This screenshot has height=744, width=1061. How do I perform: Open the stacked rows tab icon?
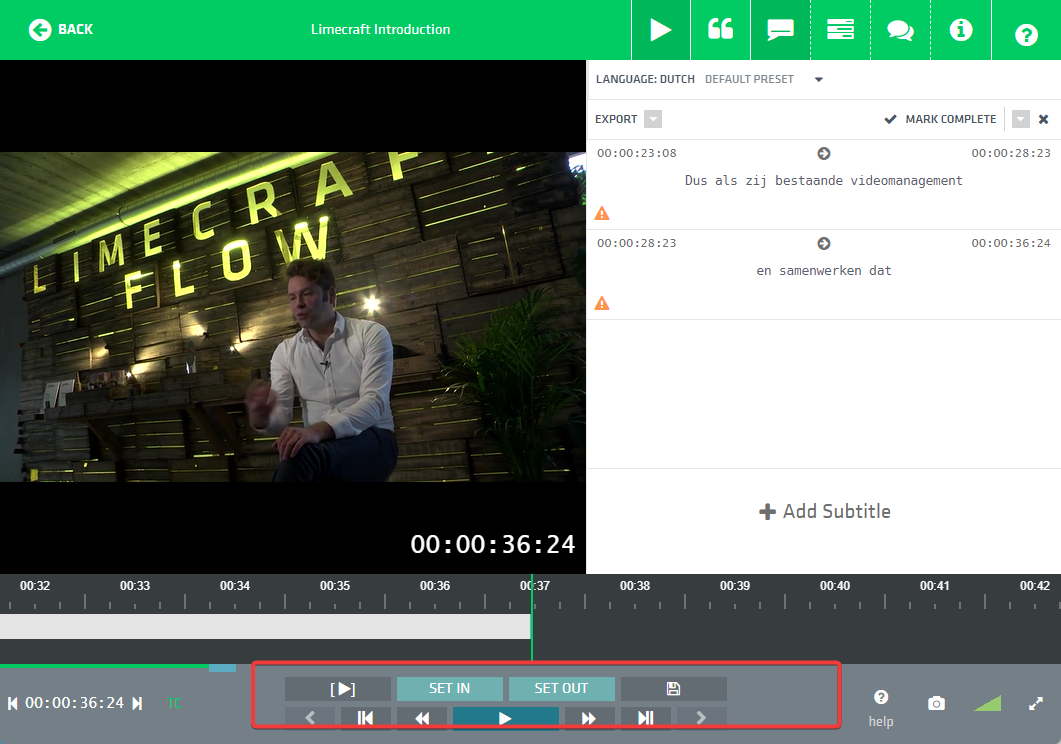click(x=840, y=30)
